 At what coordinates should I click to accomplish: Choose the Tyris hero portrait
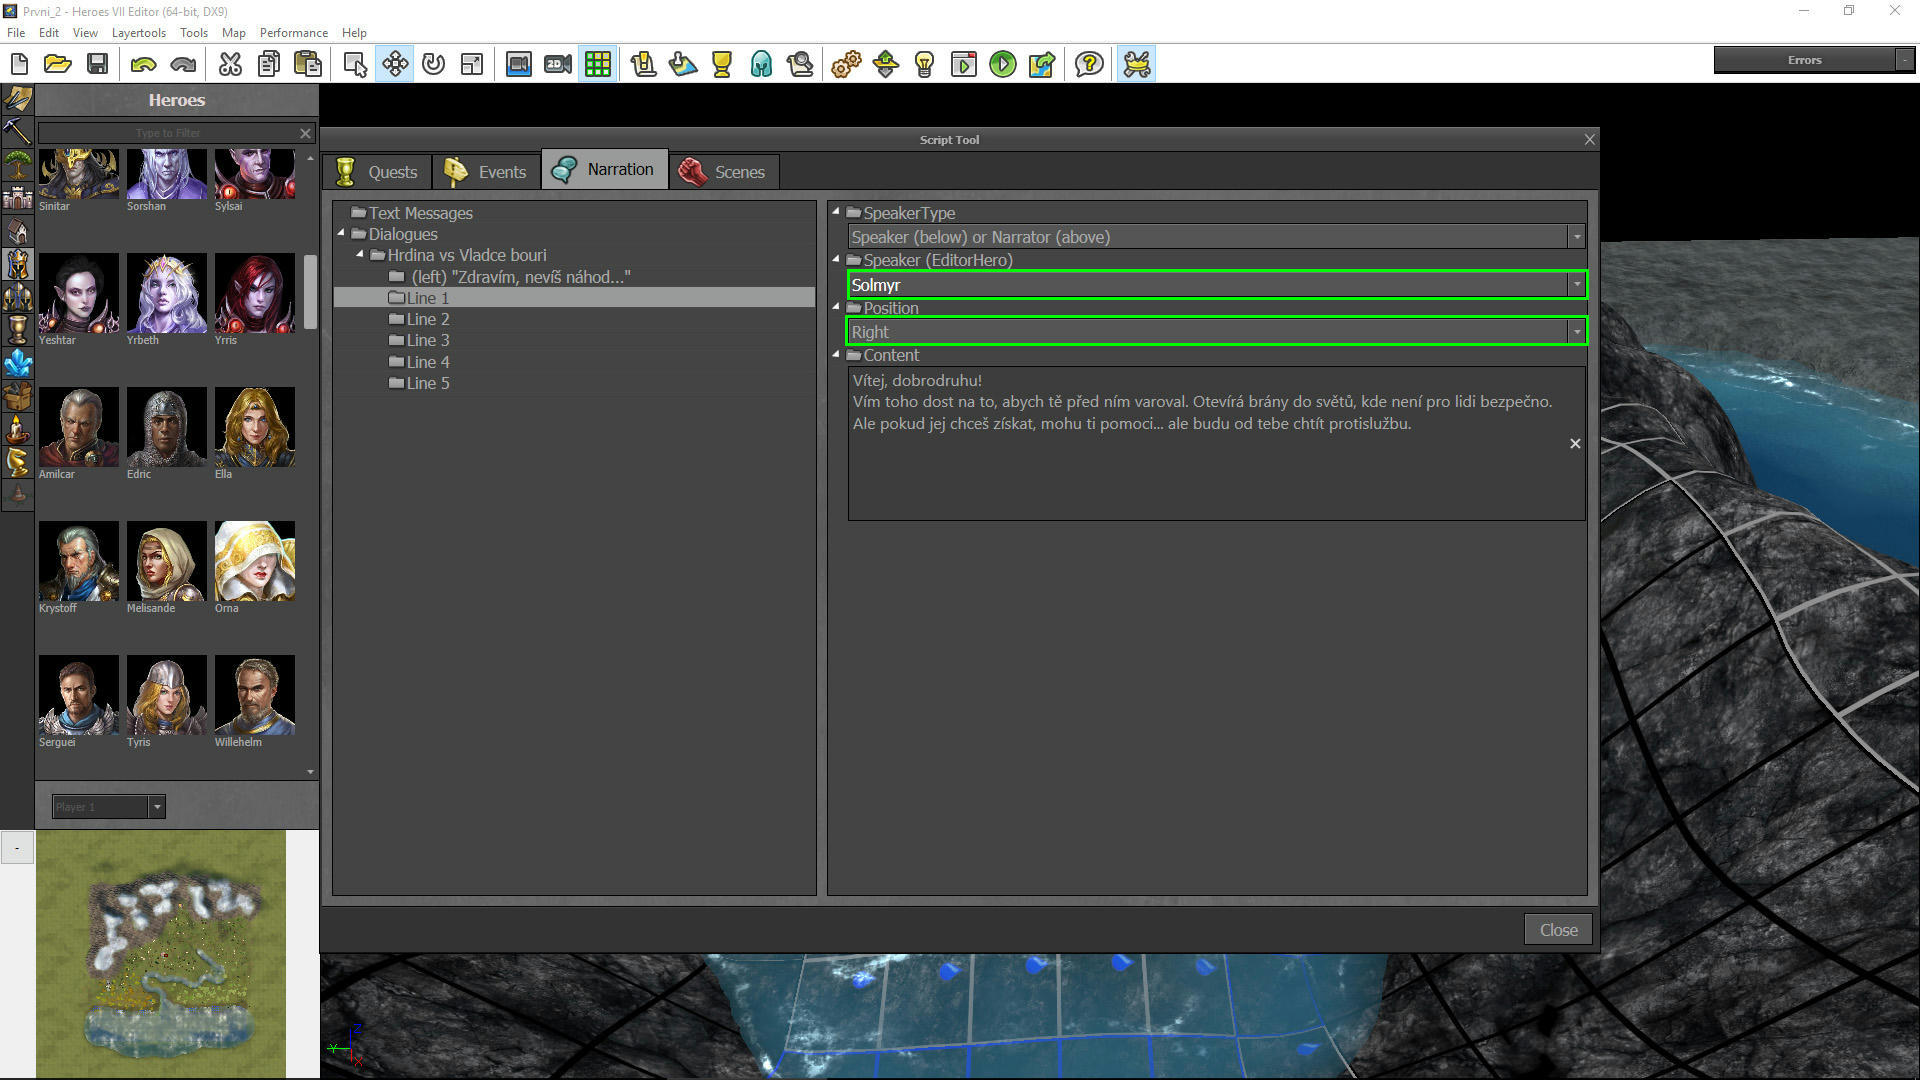pyautogui.click(x=166, y=695)
